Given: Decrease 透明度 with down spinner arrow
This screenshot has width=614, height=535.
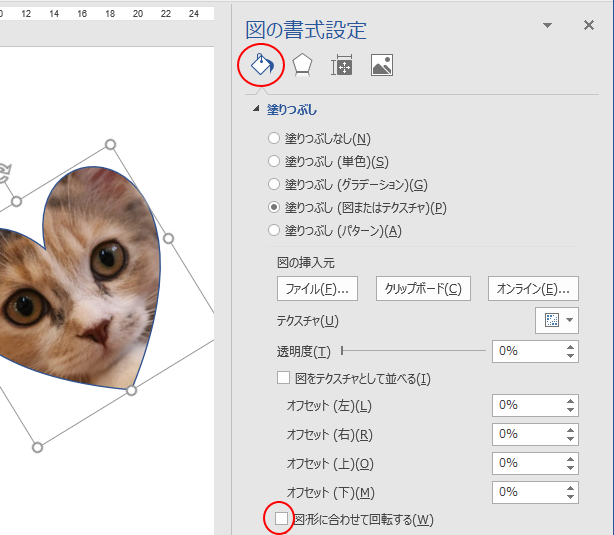Looking at the screenshot, I should [x=570, y=356].
